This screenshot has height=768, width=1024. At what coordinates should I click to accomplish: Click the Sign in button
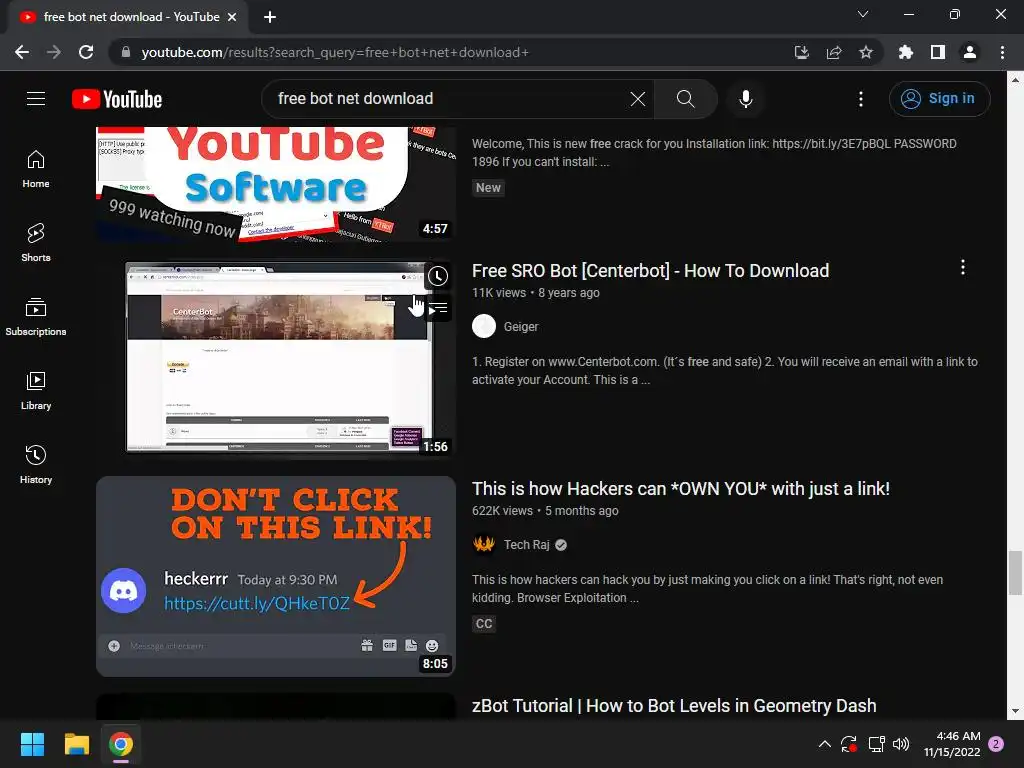point(939,99)
